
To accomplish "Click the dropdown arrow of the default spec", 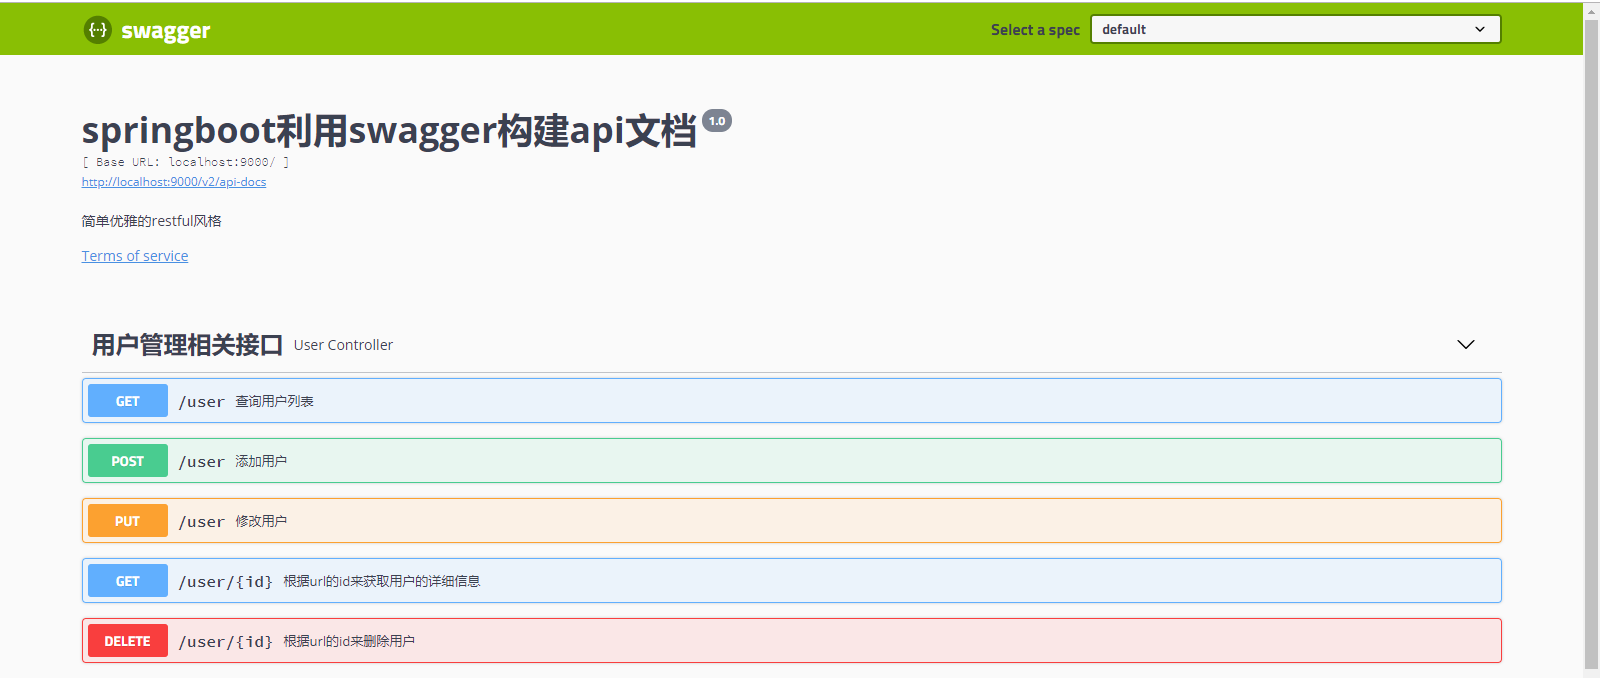I will pos(1480,29).
